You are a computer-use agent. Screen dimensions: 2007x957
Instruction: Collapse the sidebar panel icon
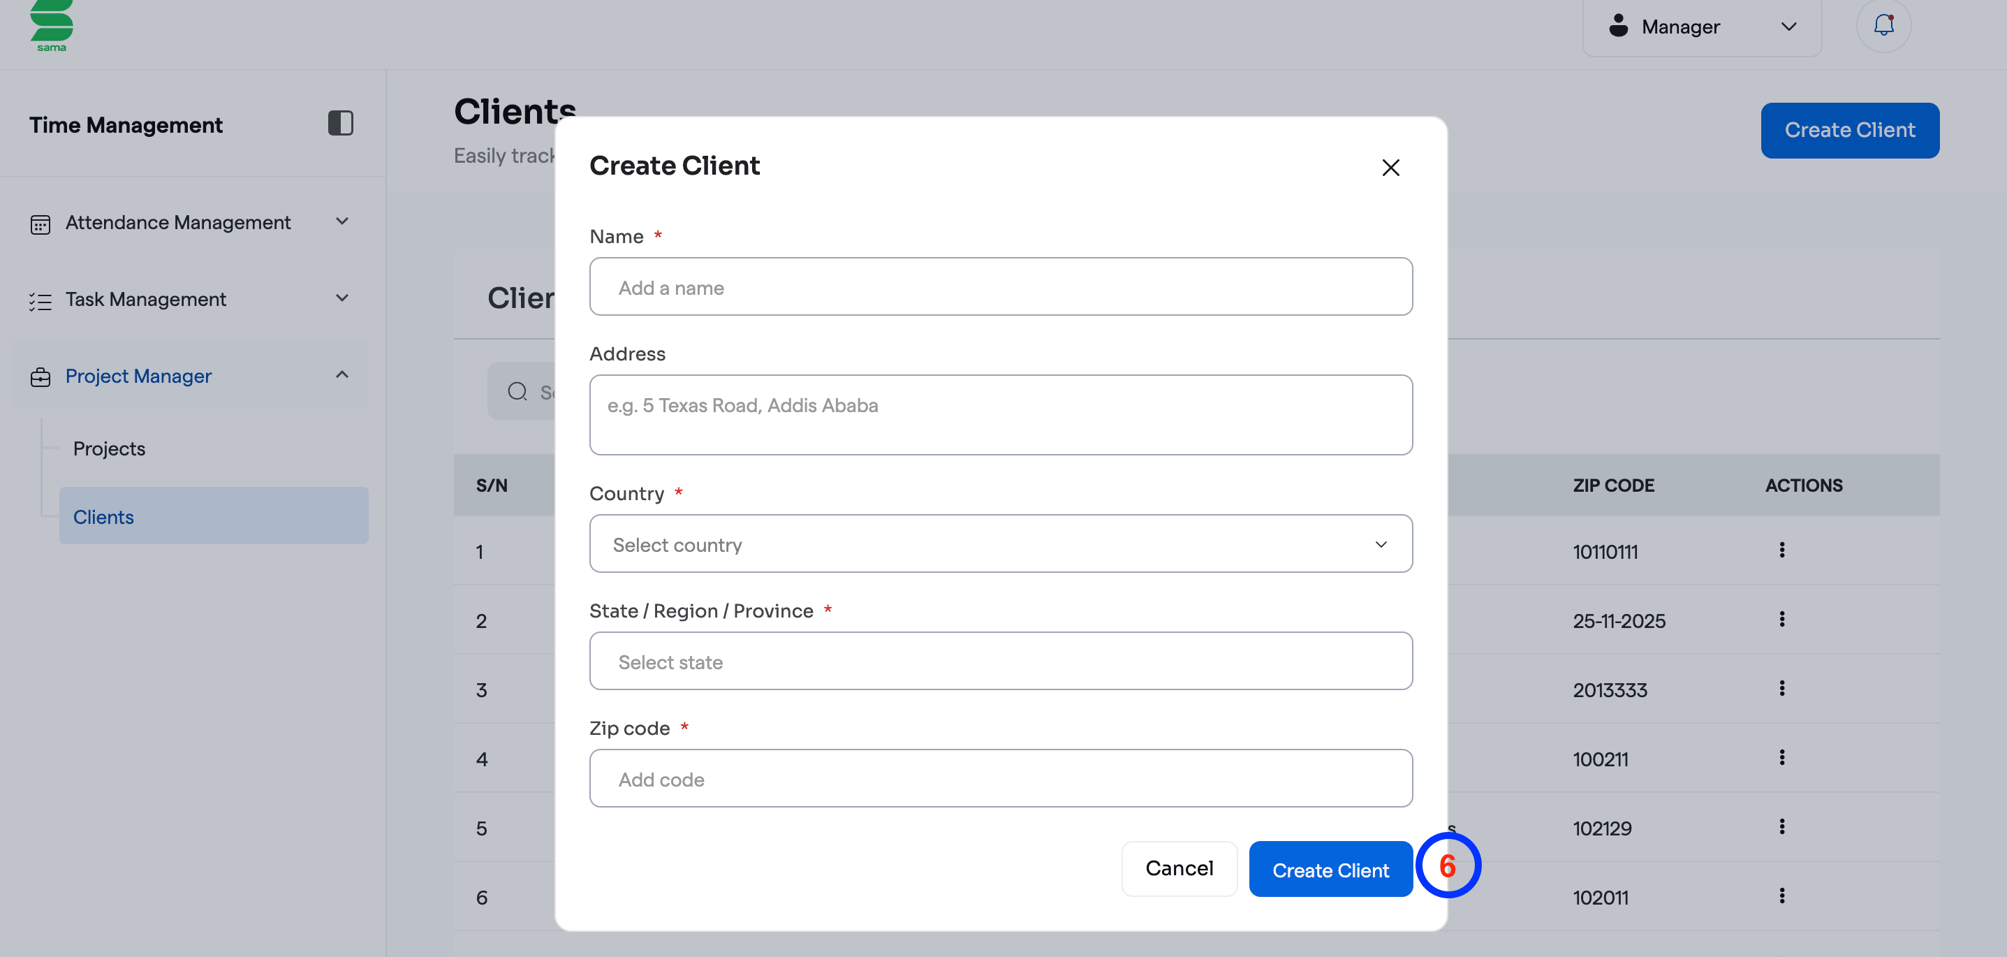(340, 123)
